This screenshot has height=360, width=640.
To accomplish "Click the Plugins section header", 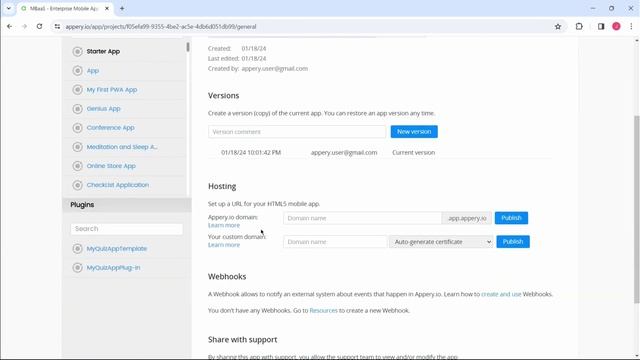I will tap(127, 205).
